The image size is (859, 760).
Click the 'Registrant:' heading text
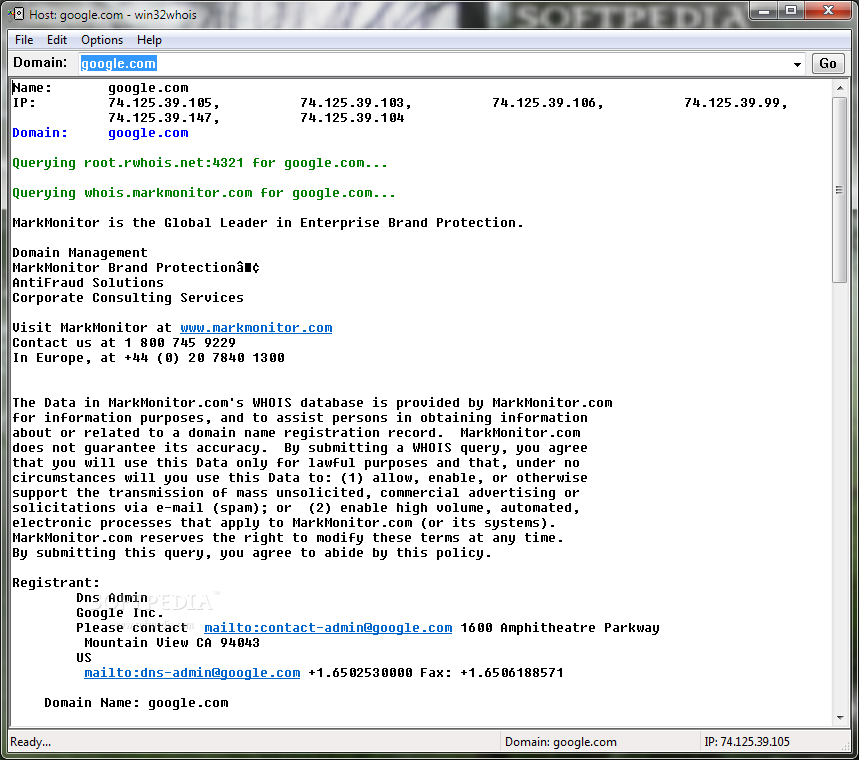click(x=56, y=583)
